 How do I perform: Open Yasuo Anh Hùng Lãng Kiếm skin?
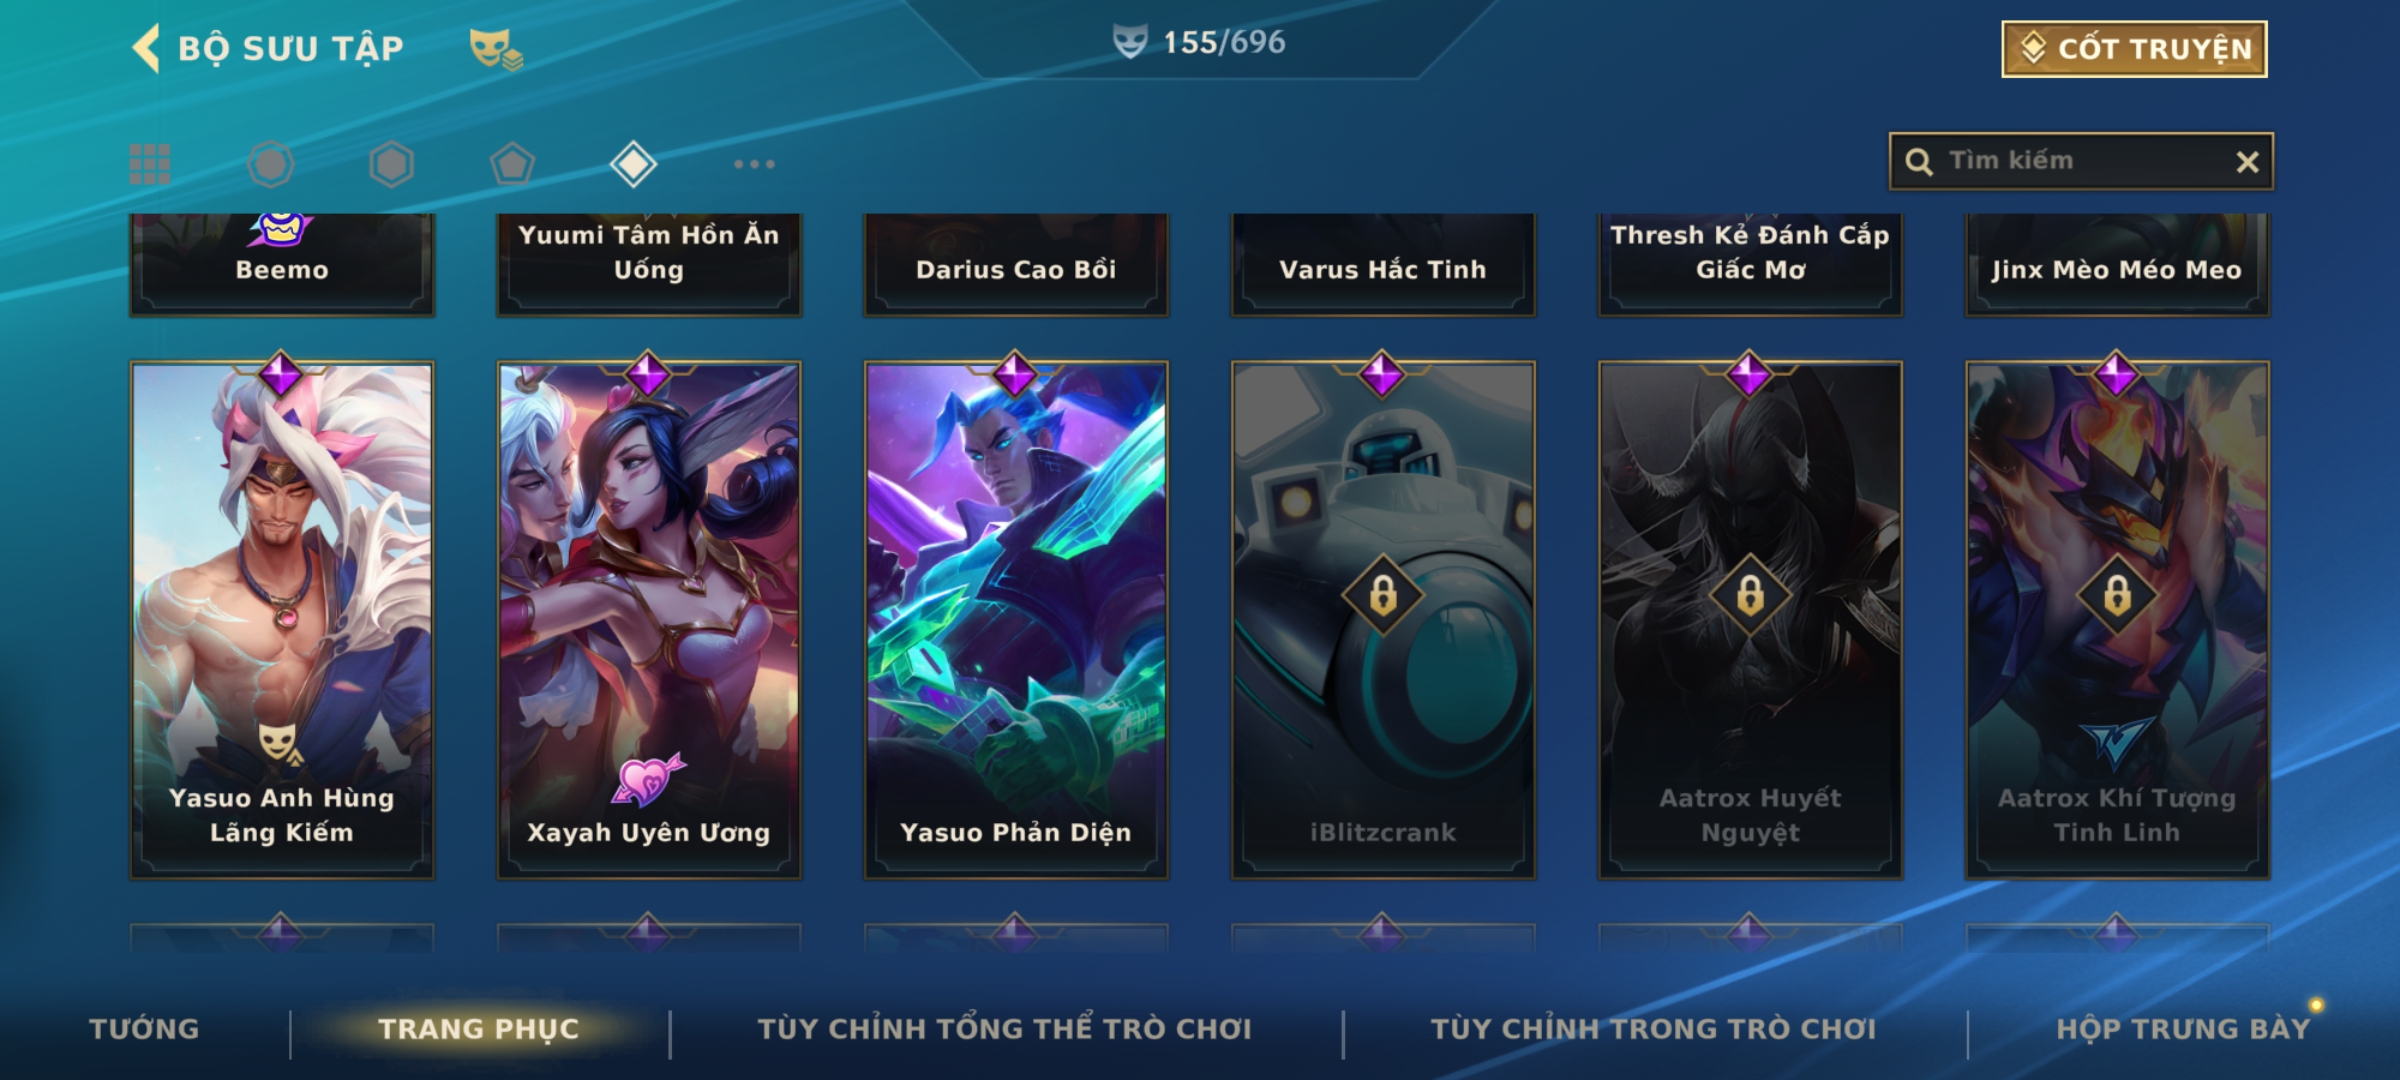[282, 620]
